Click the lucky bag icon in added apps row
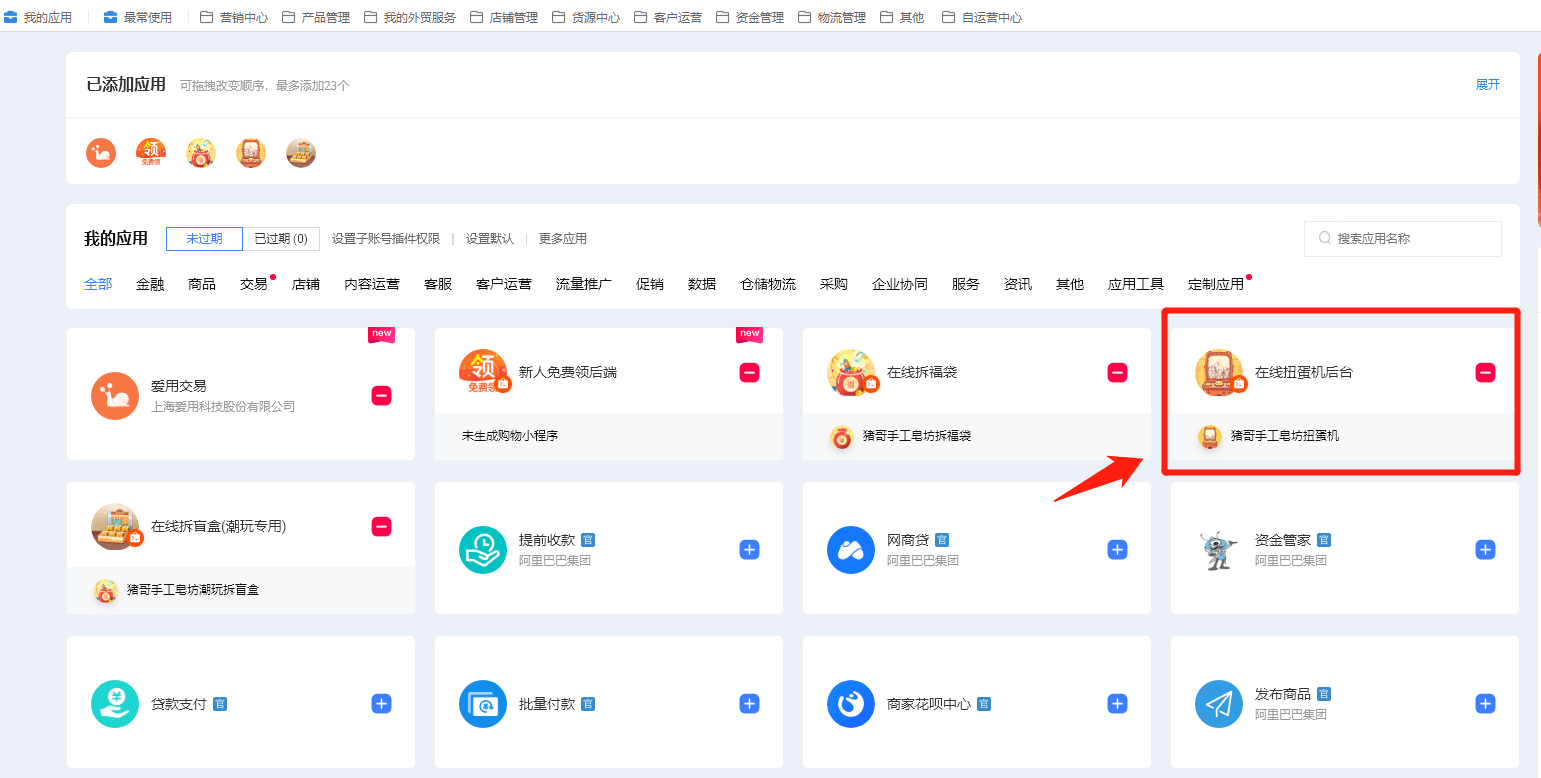The width and height of the screenshot is (1541, 778). [x=201, y=153]
